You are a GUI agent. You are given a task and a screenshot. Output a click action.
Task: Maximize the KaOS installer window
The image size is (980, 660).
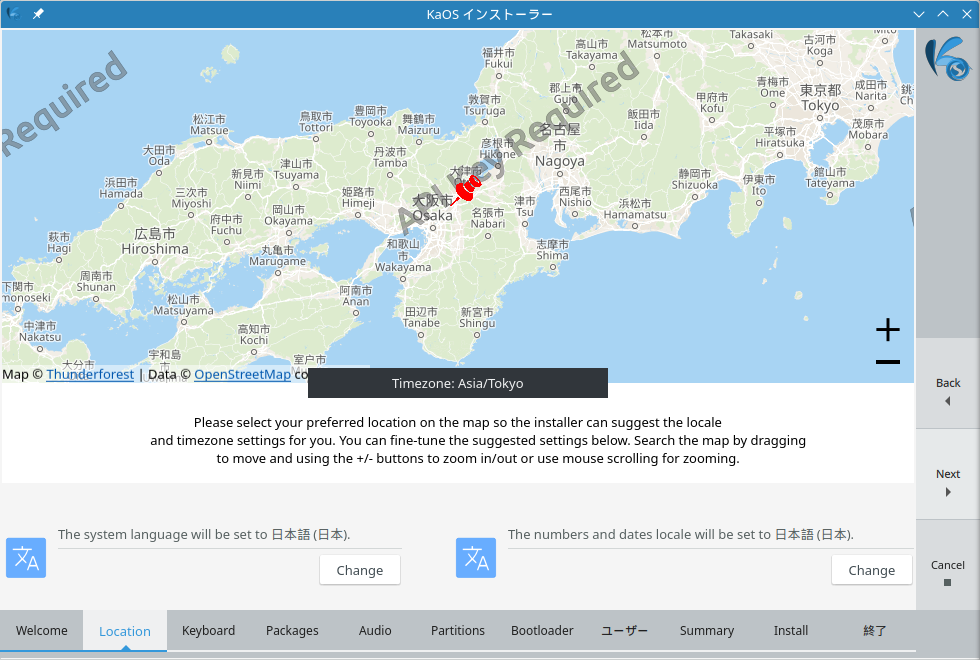[942, 14]
